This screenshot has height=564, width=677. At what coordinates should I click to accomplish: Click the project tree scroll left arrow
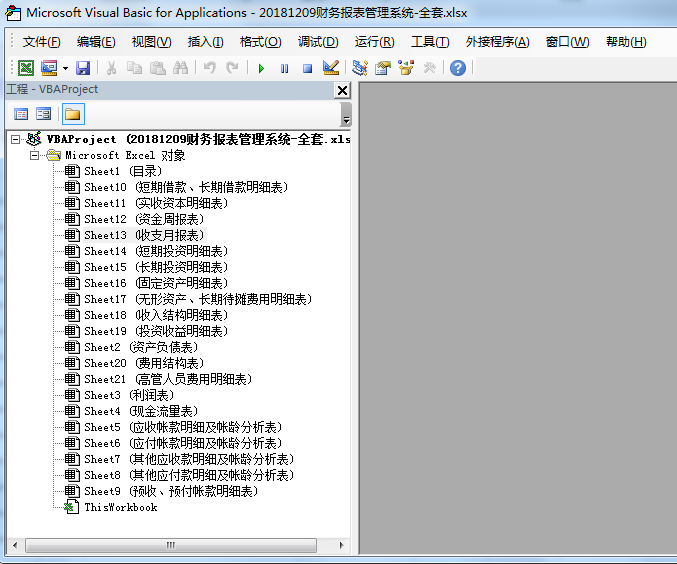16,545
